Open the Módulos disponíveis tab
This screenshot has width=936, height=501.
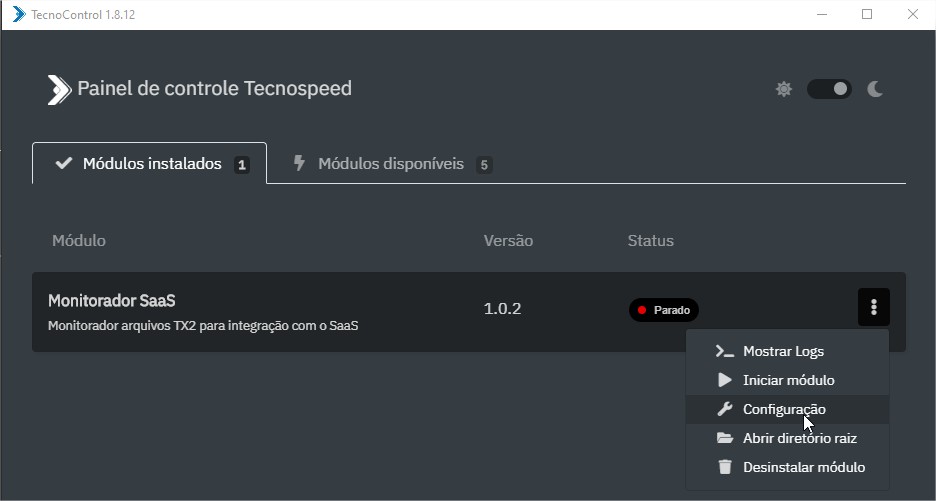393,164
